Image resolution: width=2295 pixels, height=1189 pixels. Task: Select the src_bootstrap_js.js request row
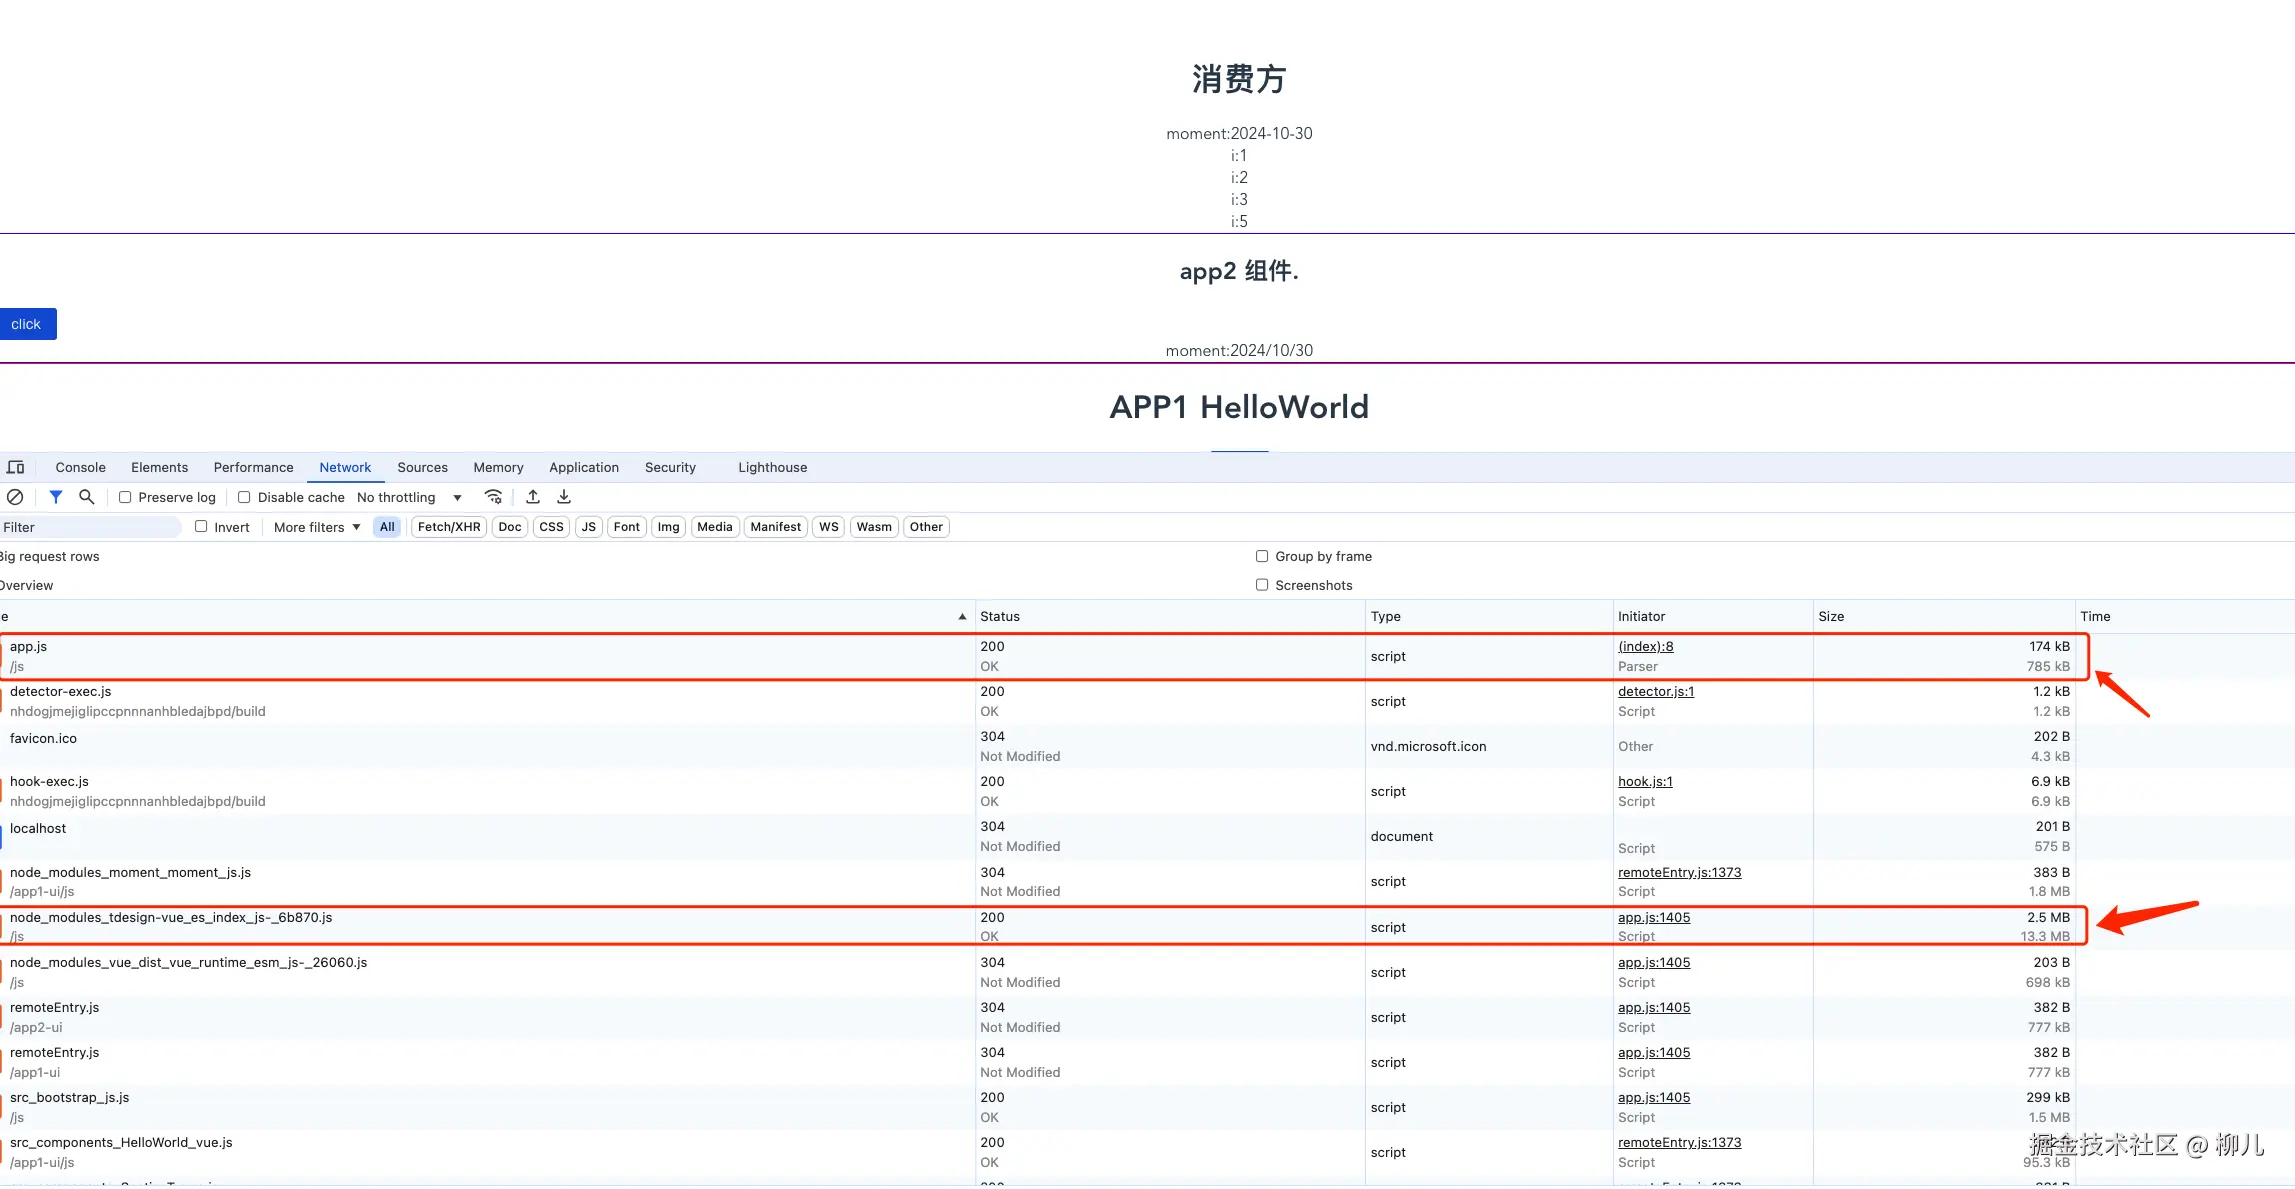point(70,1097)
